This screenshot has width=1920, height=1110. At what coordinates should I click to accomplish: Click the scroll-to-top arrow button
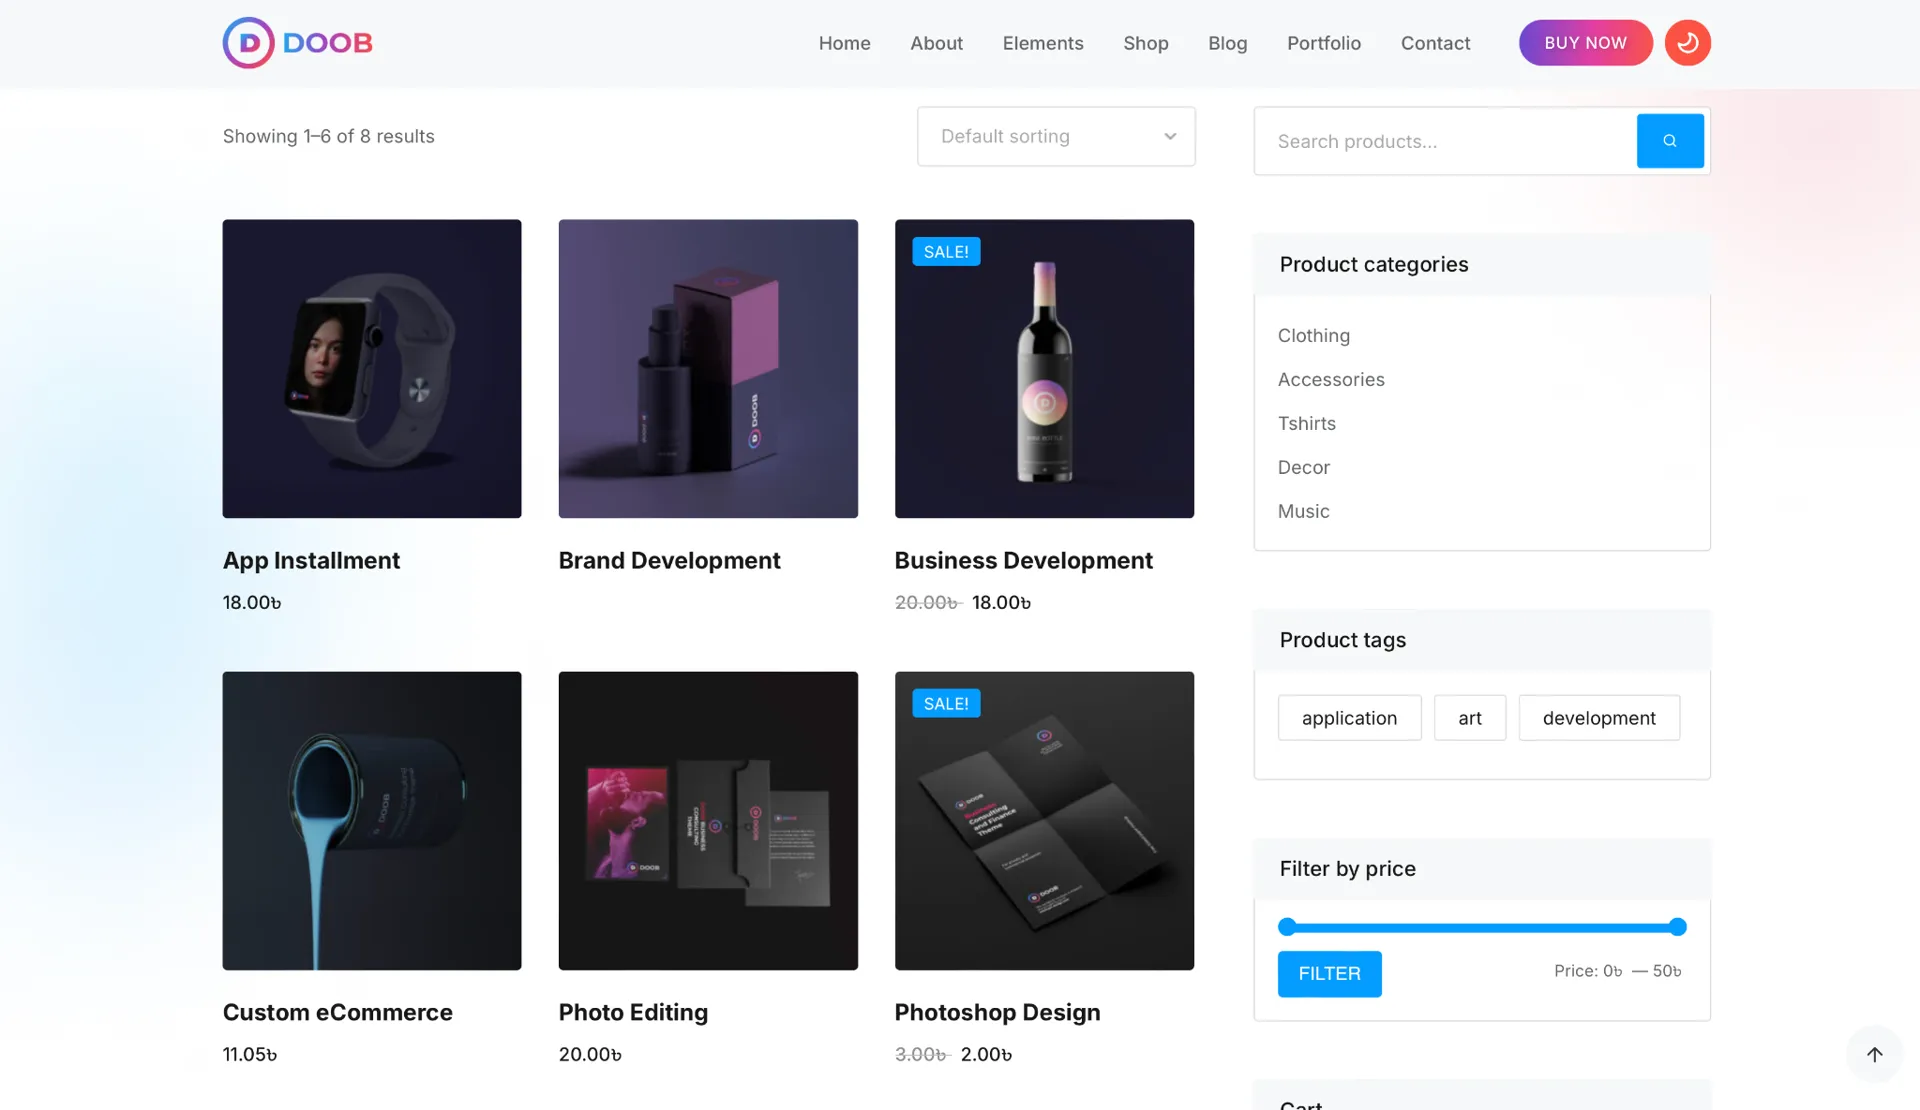coord(1874,1054)
